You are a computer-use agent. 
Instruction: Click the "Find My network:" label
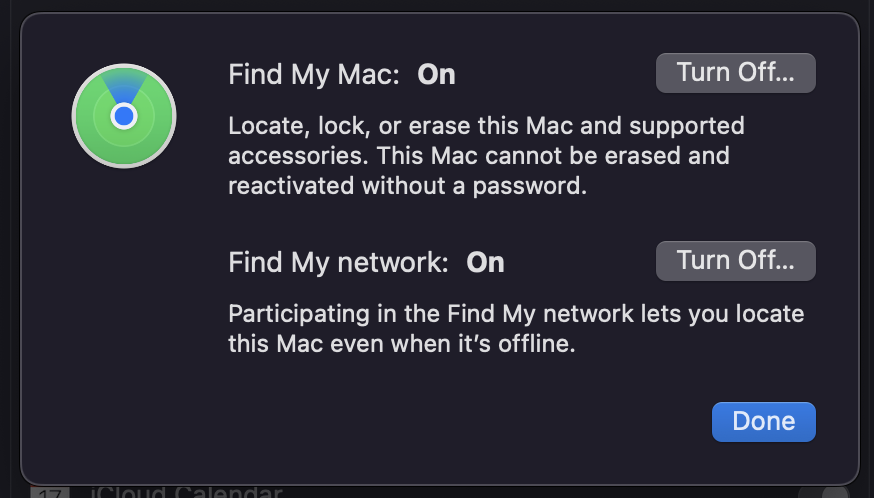click(x=338, y=263)
